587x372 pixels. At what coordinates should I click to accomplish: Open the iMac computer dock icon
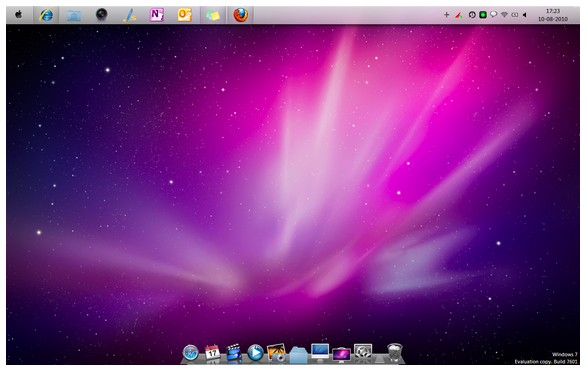click(320, 353)
